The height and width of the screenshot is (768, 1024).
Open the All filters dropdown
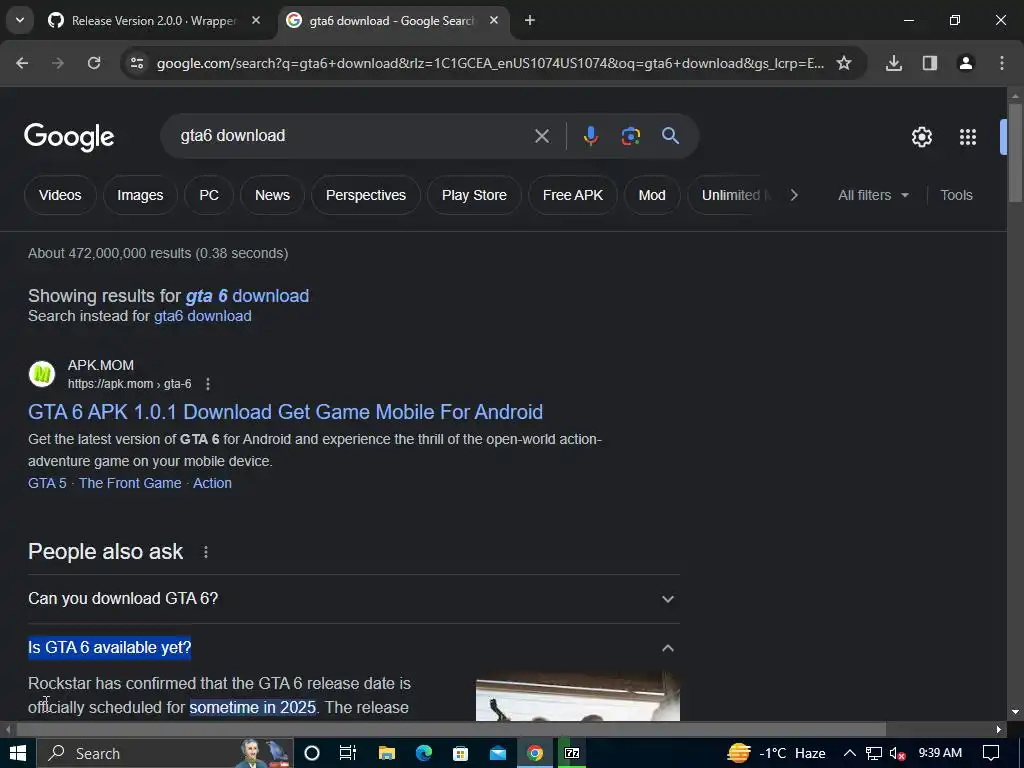pyautogui.click(x=873, y=195)
